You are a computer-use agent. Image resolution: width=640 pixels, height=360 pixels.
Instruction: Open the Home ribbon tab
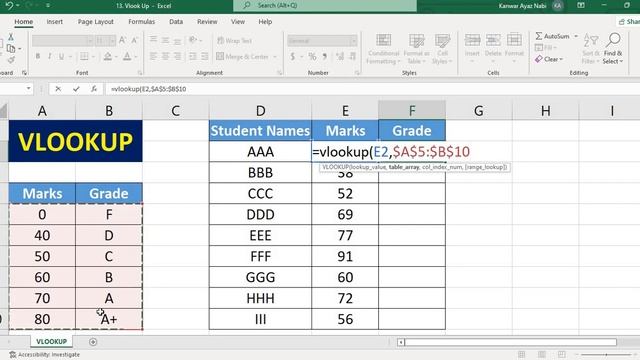(24, 22)
